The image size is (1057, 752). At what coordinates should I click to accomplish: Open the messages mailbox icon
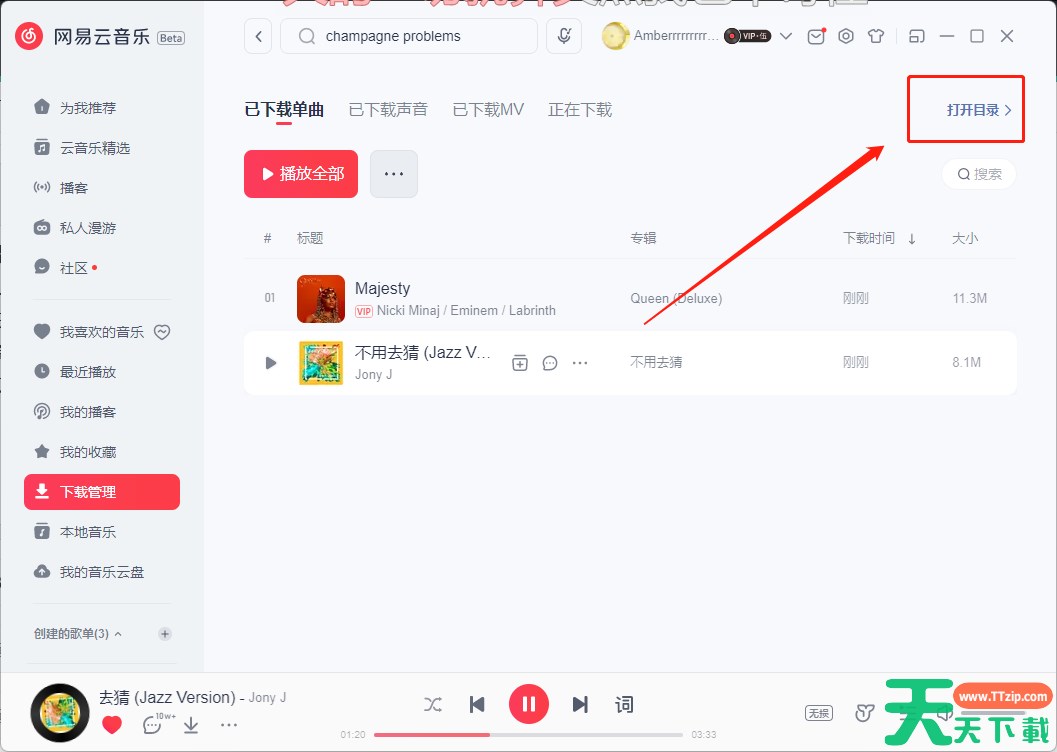pyautogui.click(x=816, y=36)
